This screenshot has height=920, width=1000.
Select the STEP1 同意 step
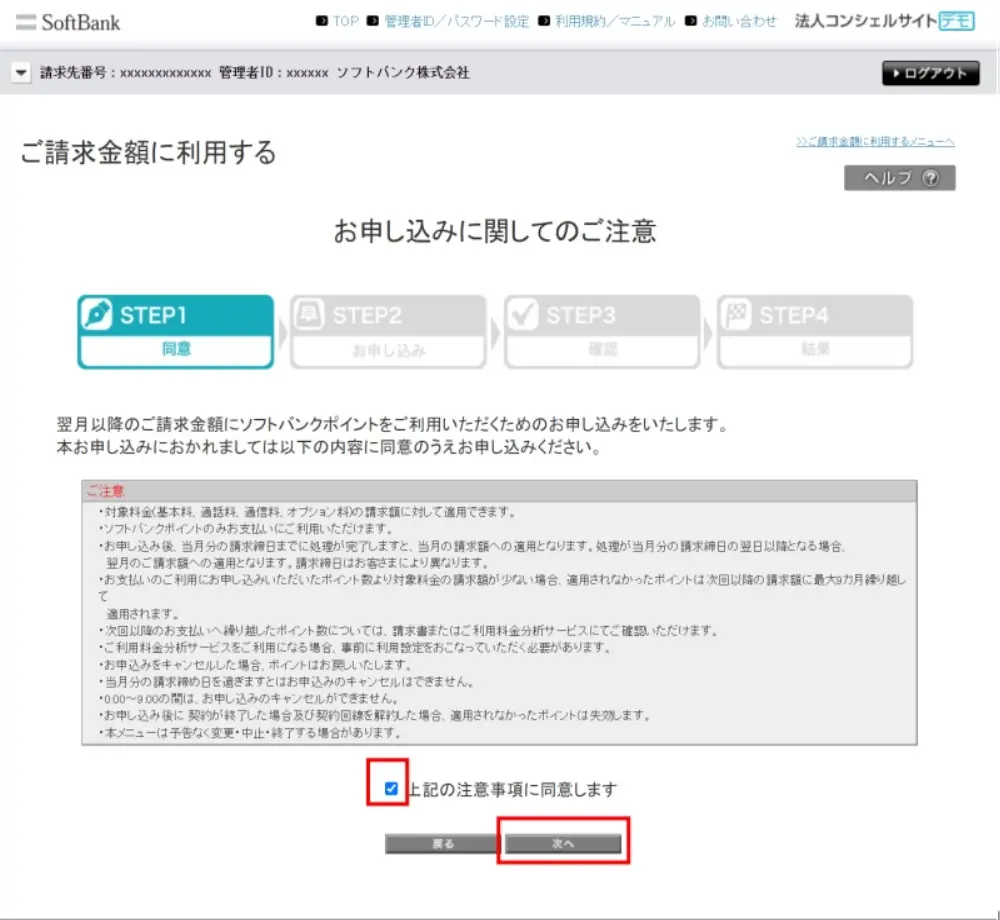tap(176, 332)
